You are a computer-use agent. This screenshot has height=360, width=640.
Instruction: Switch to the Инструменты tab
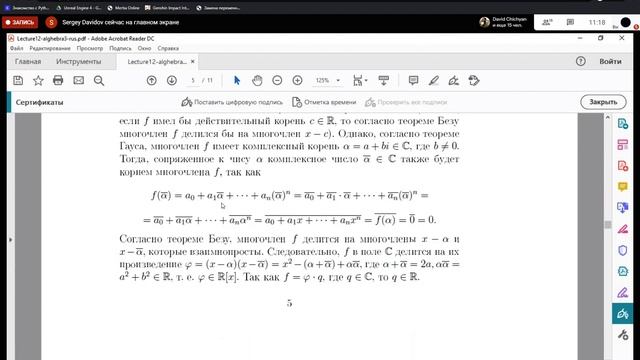coord(78,62)
